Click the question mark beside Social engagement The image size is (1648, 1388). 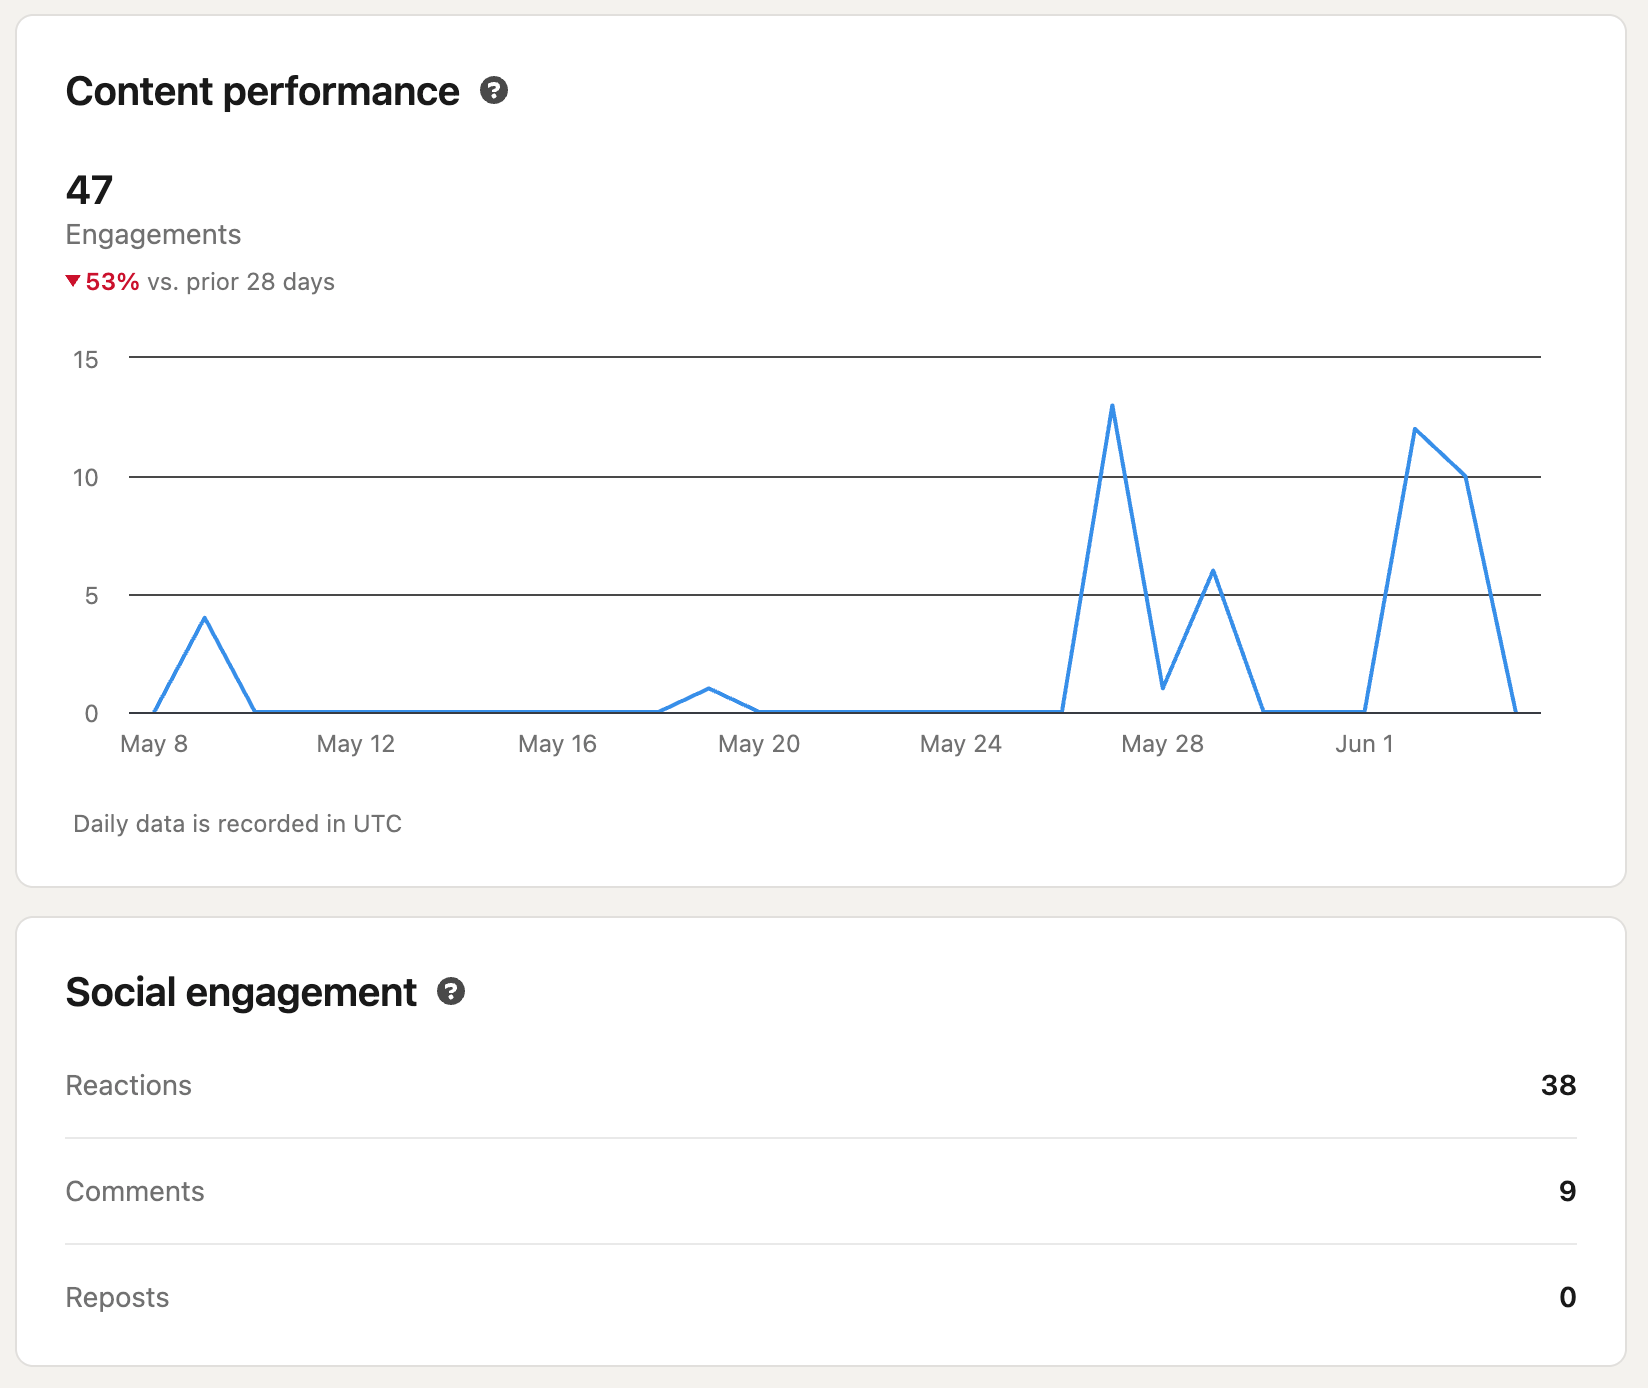452,992
